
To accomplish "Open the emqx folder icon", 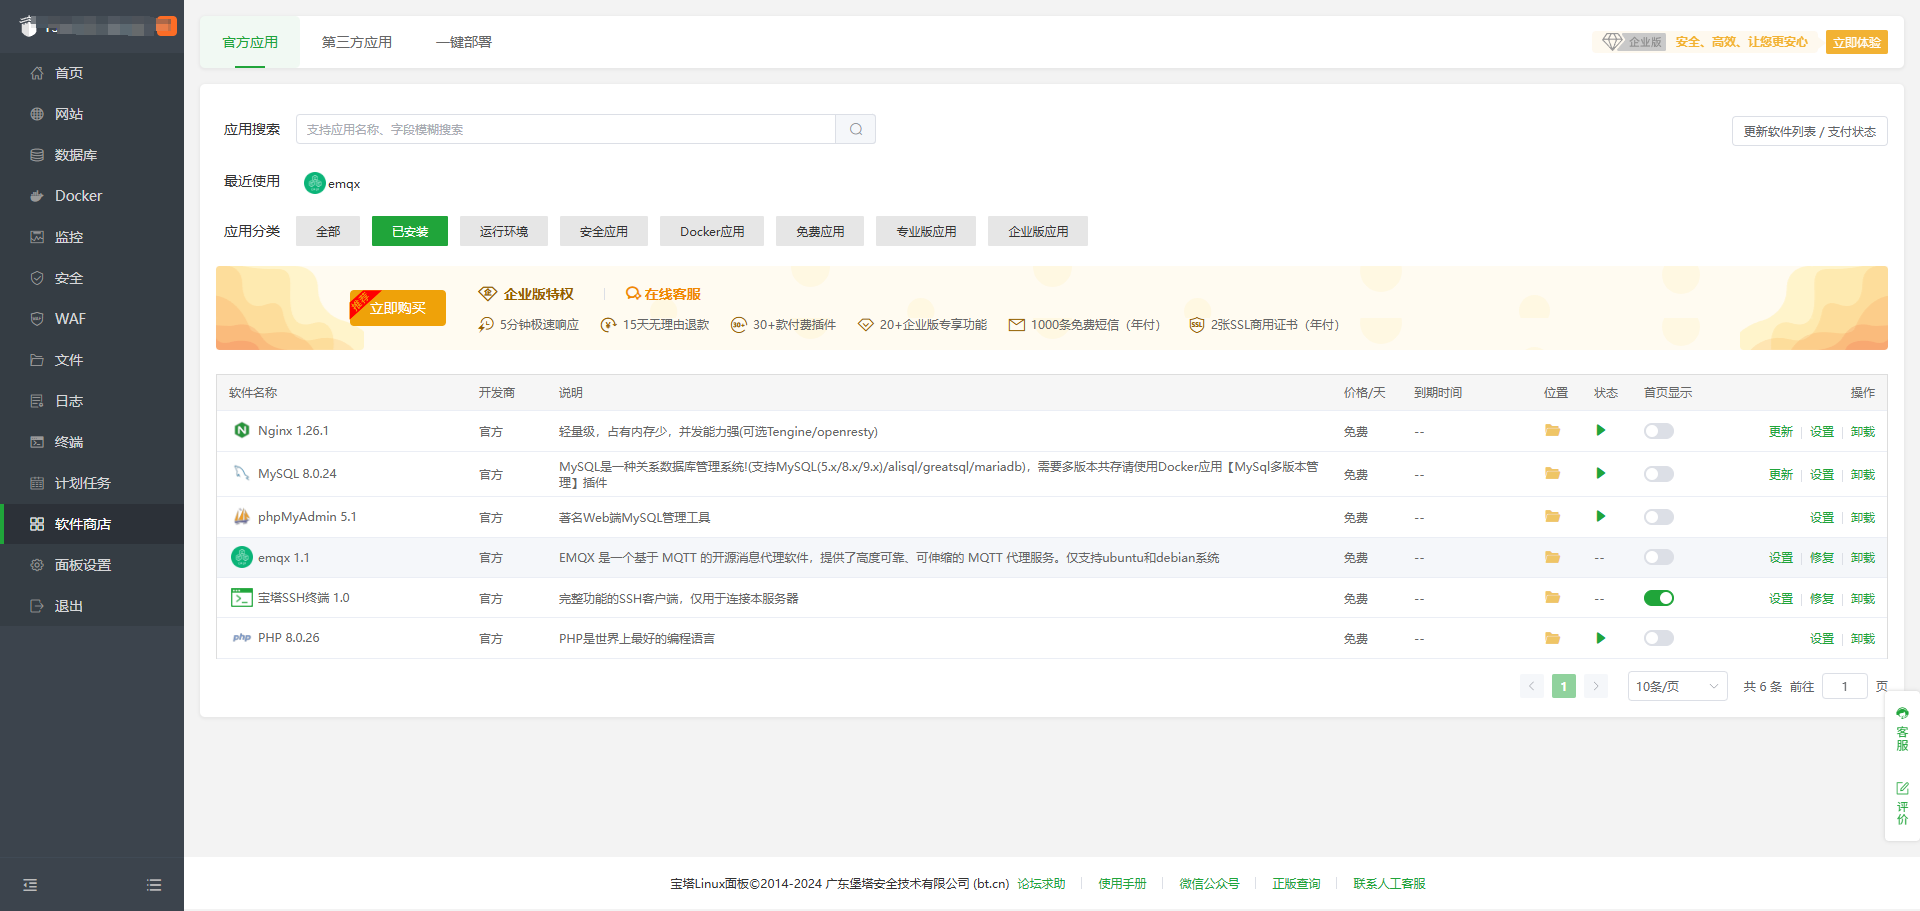I will (x=1552, y=557).
